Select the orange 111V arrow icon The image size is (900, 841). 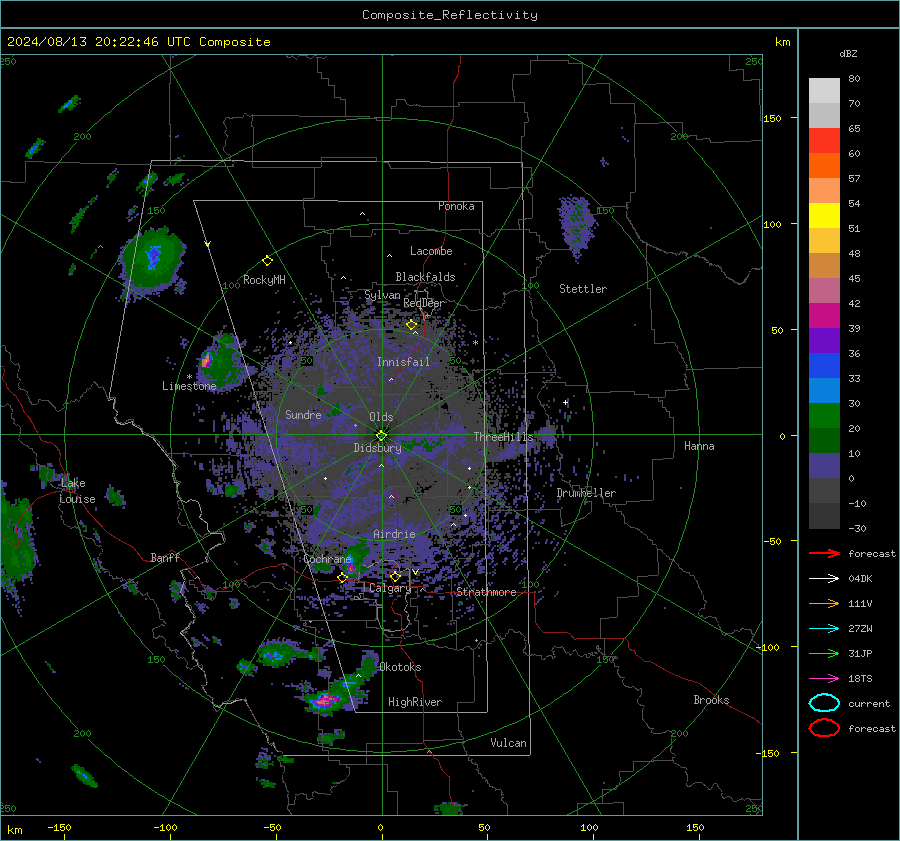point(824,603)
